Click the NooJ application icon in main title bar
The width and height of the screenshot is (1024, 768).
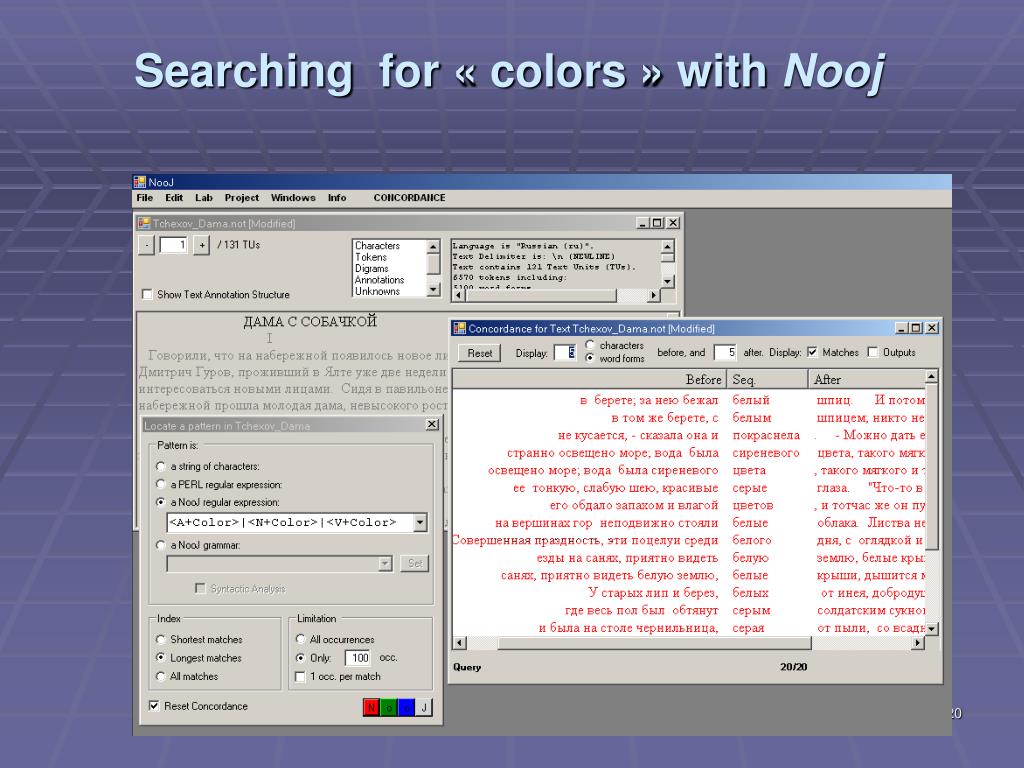tap(140, 182)
